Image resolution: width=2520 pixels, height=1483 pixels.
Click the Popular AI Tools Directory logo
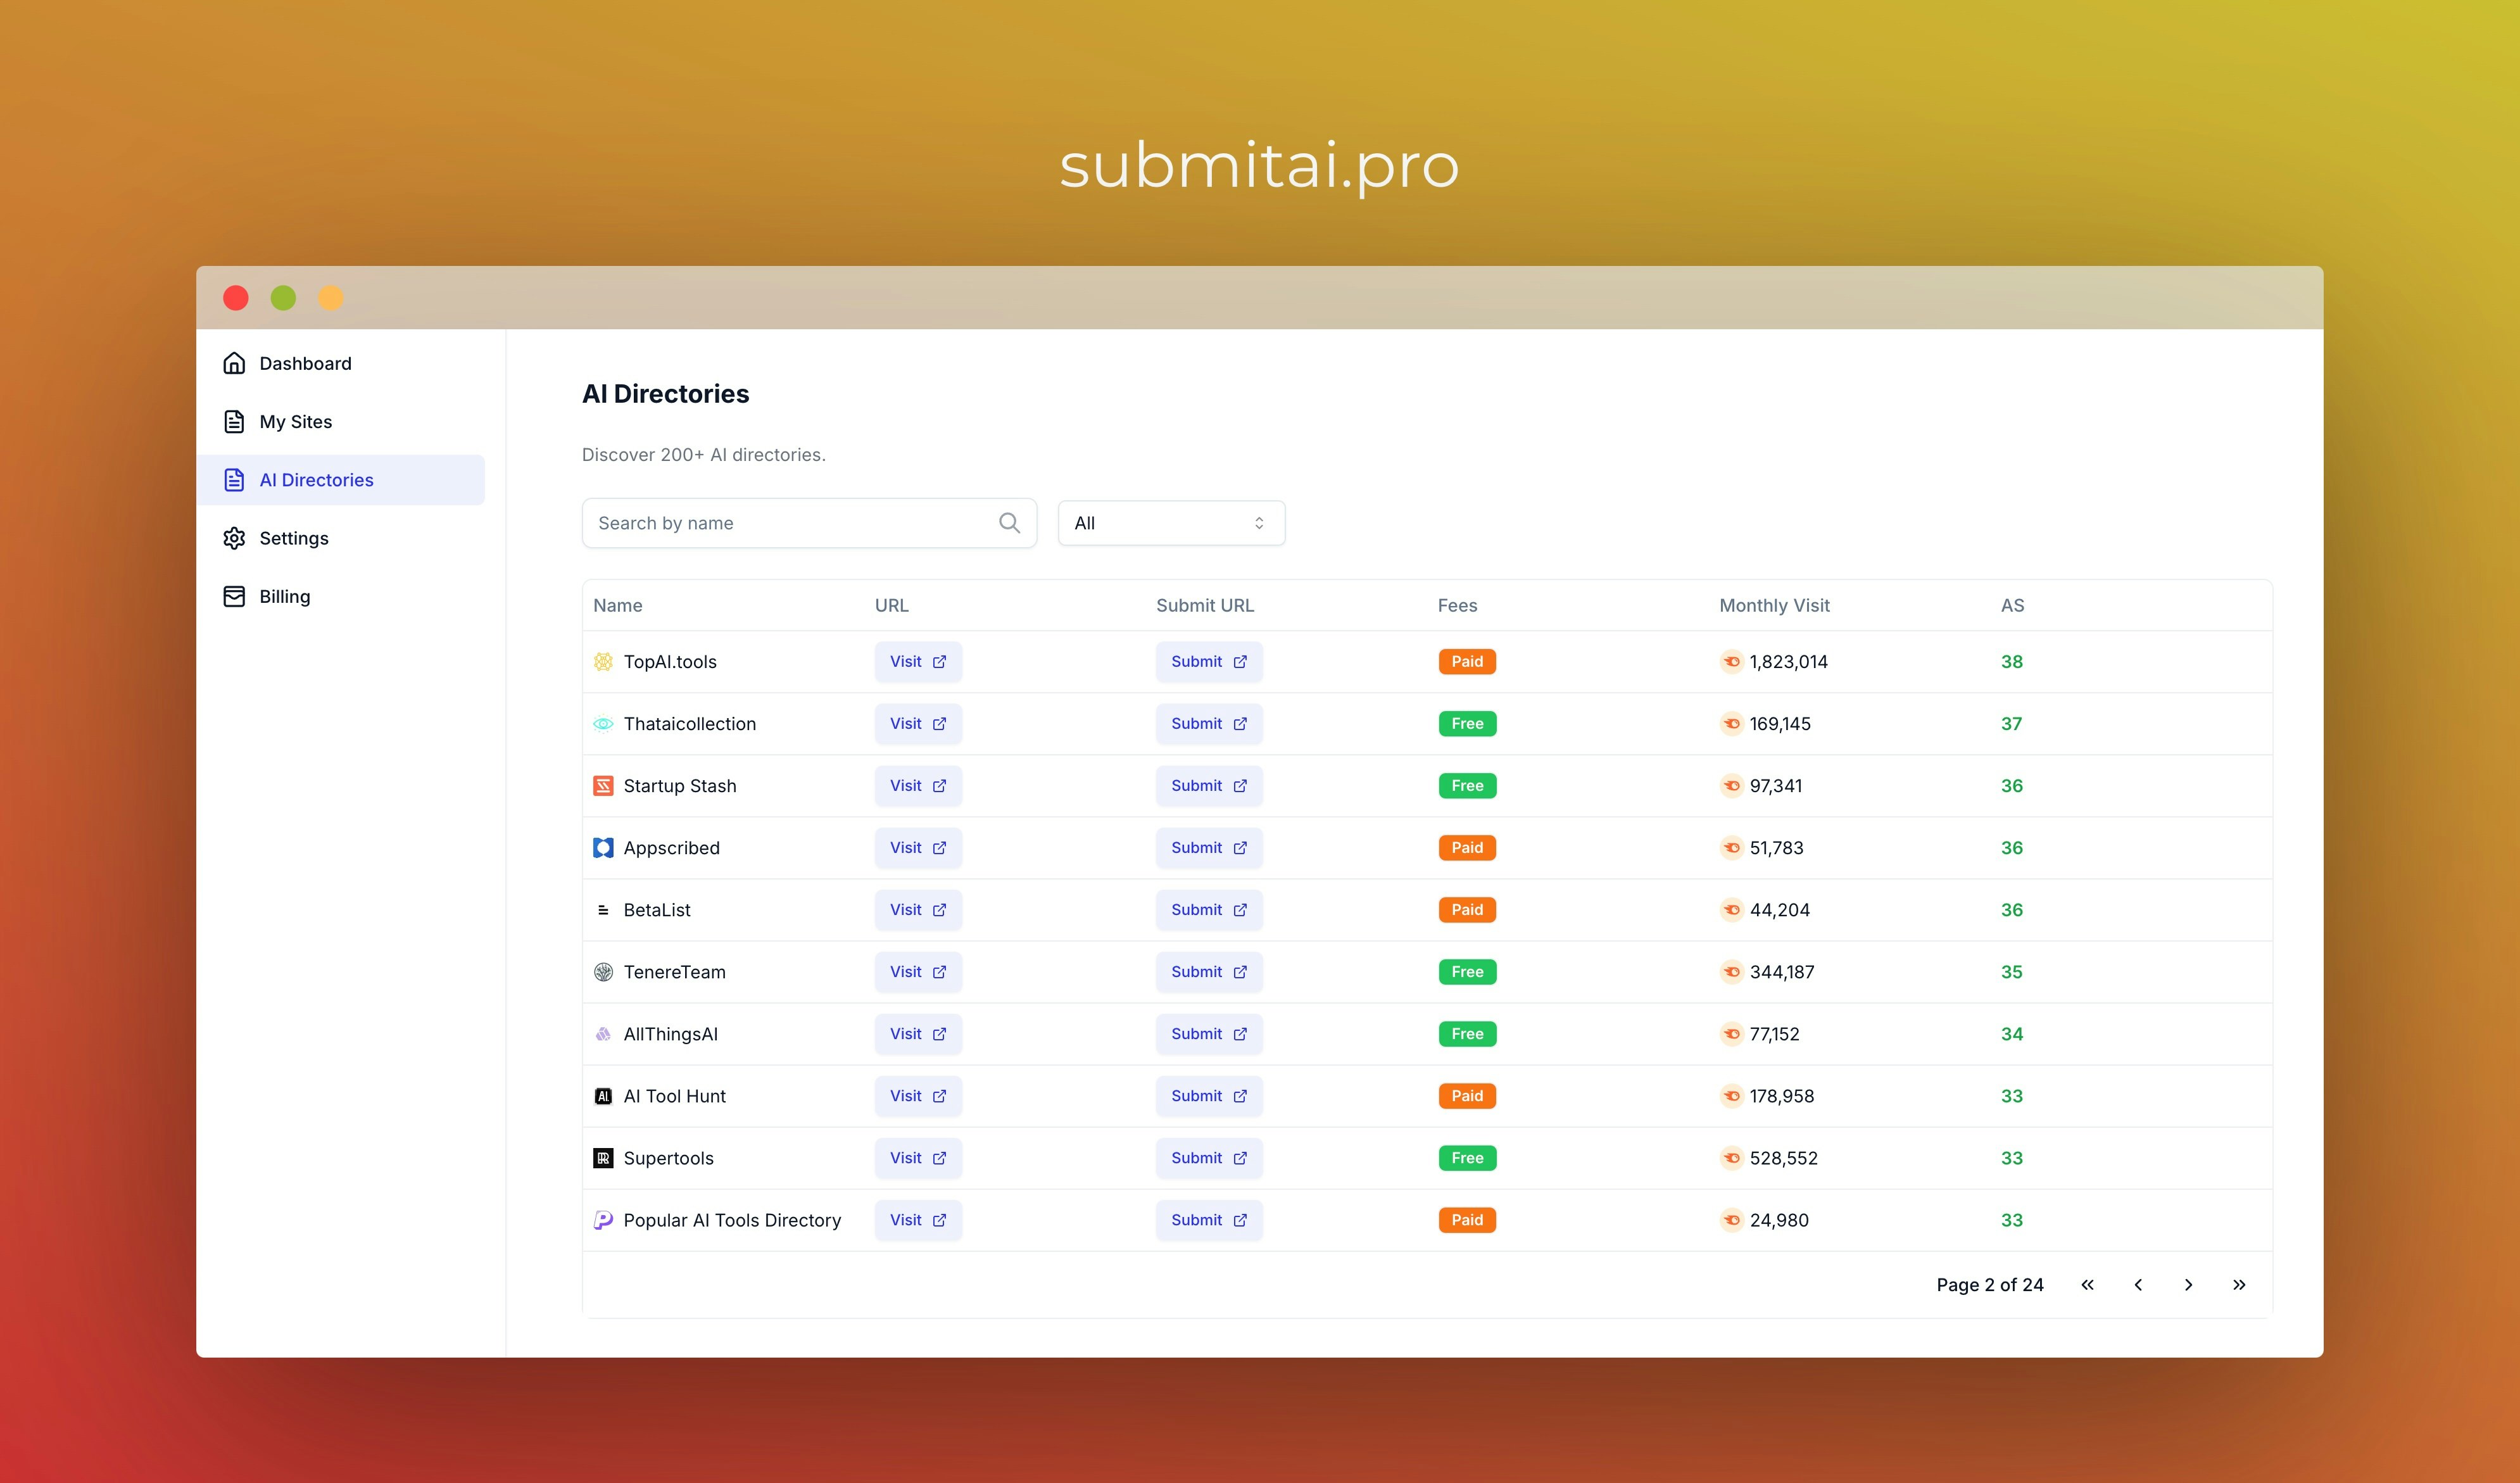coord(603,1220)
